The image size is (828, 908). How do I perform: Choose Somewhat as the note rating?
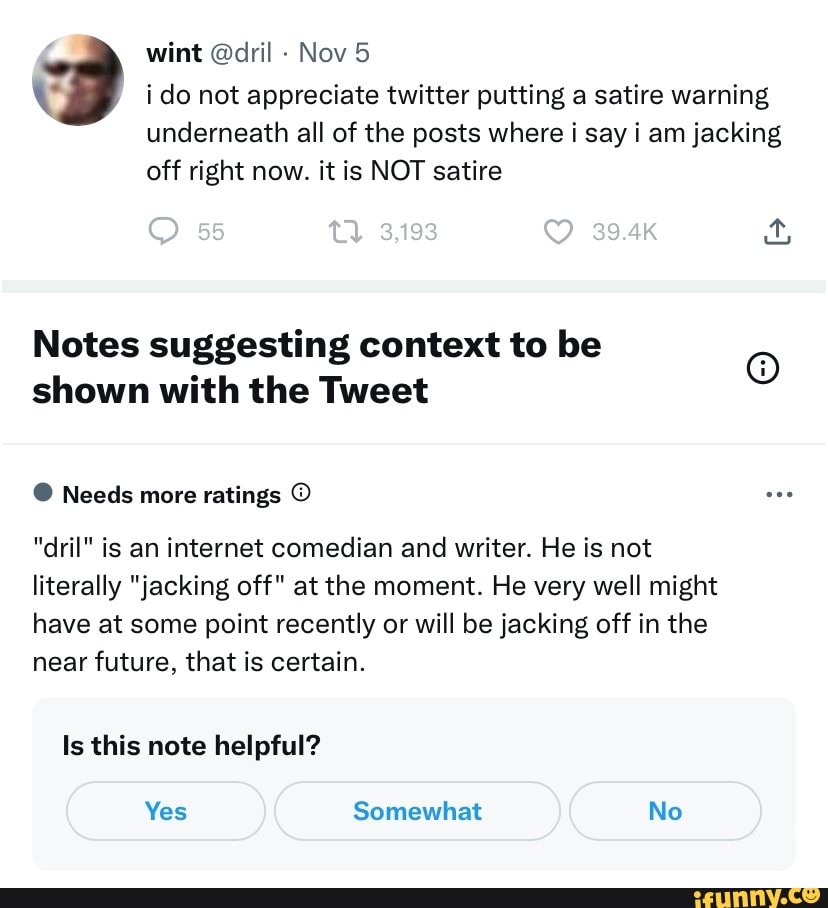click(x=417, y=811)
